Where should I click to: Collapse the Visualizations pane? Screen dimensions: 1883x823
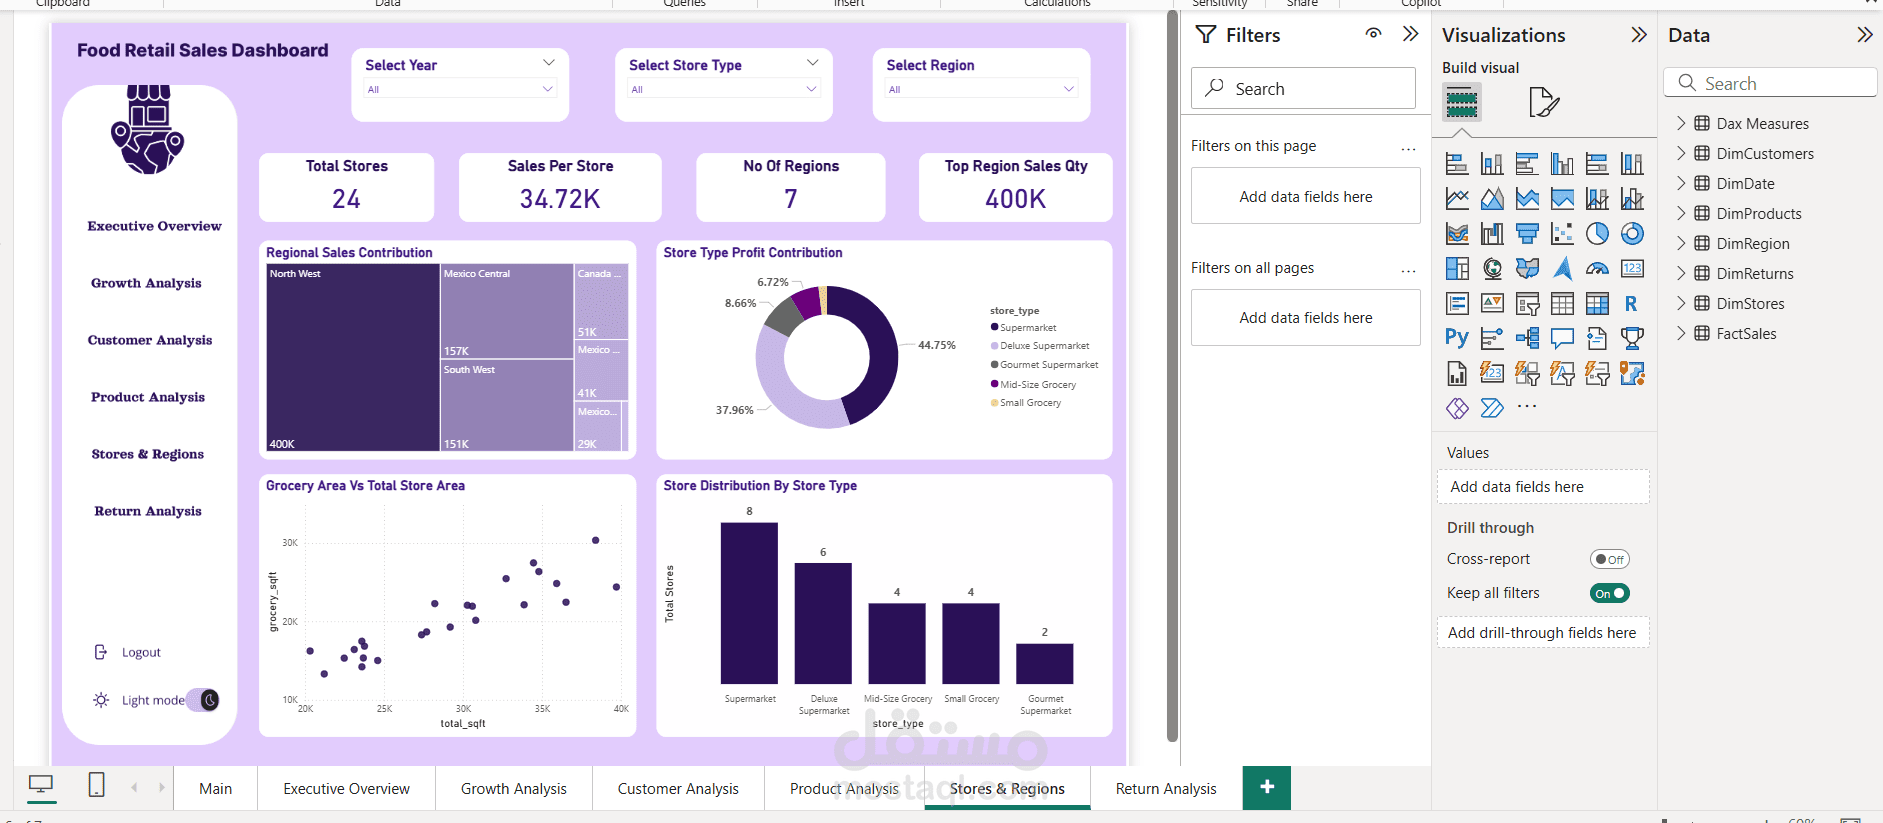click(1639, 35)
